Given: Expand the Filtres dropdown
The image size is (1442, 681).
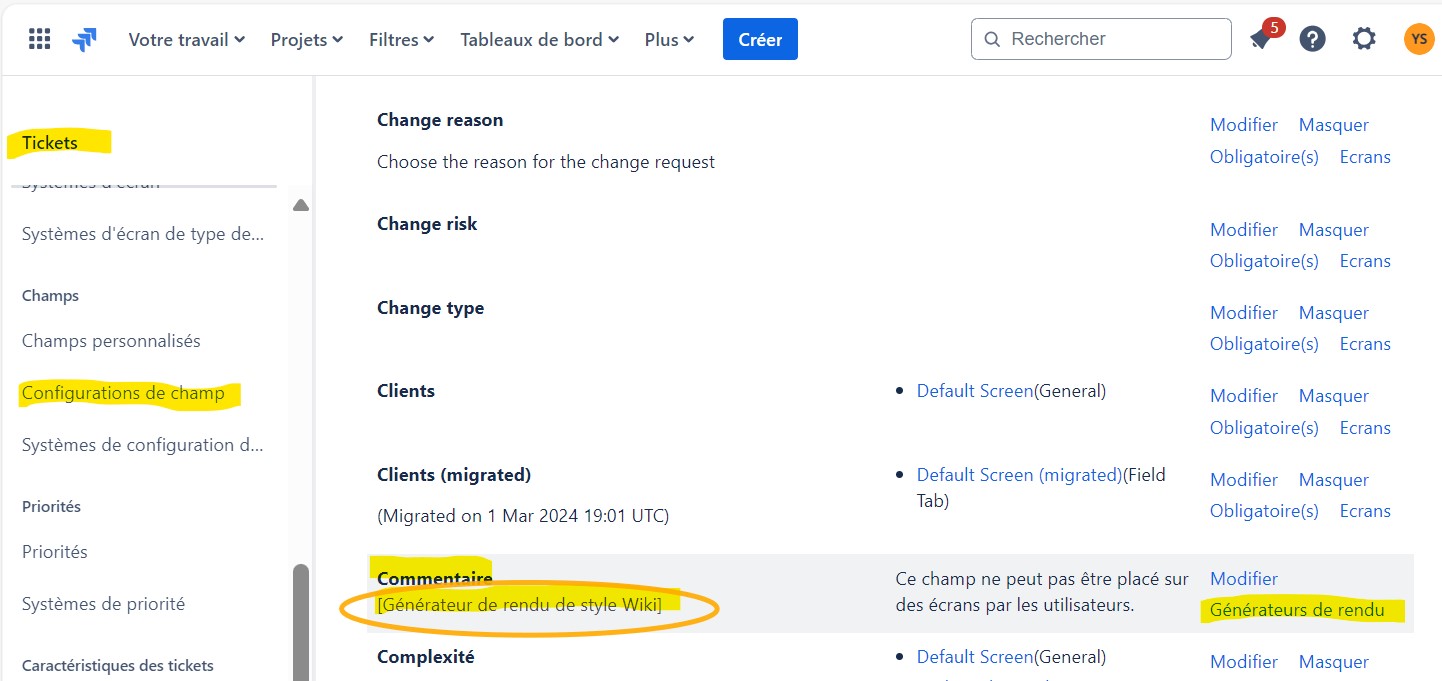Looking at the screenshot, I should coord(400,39).
